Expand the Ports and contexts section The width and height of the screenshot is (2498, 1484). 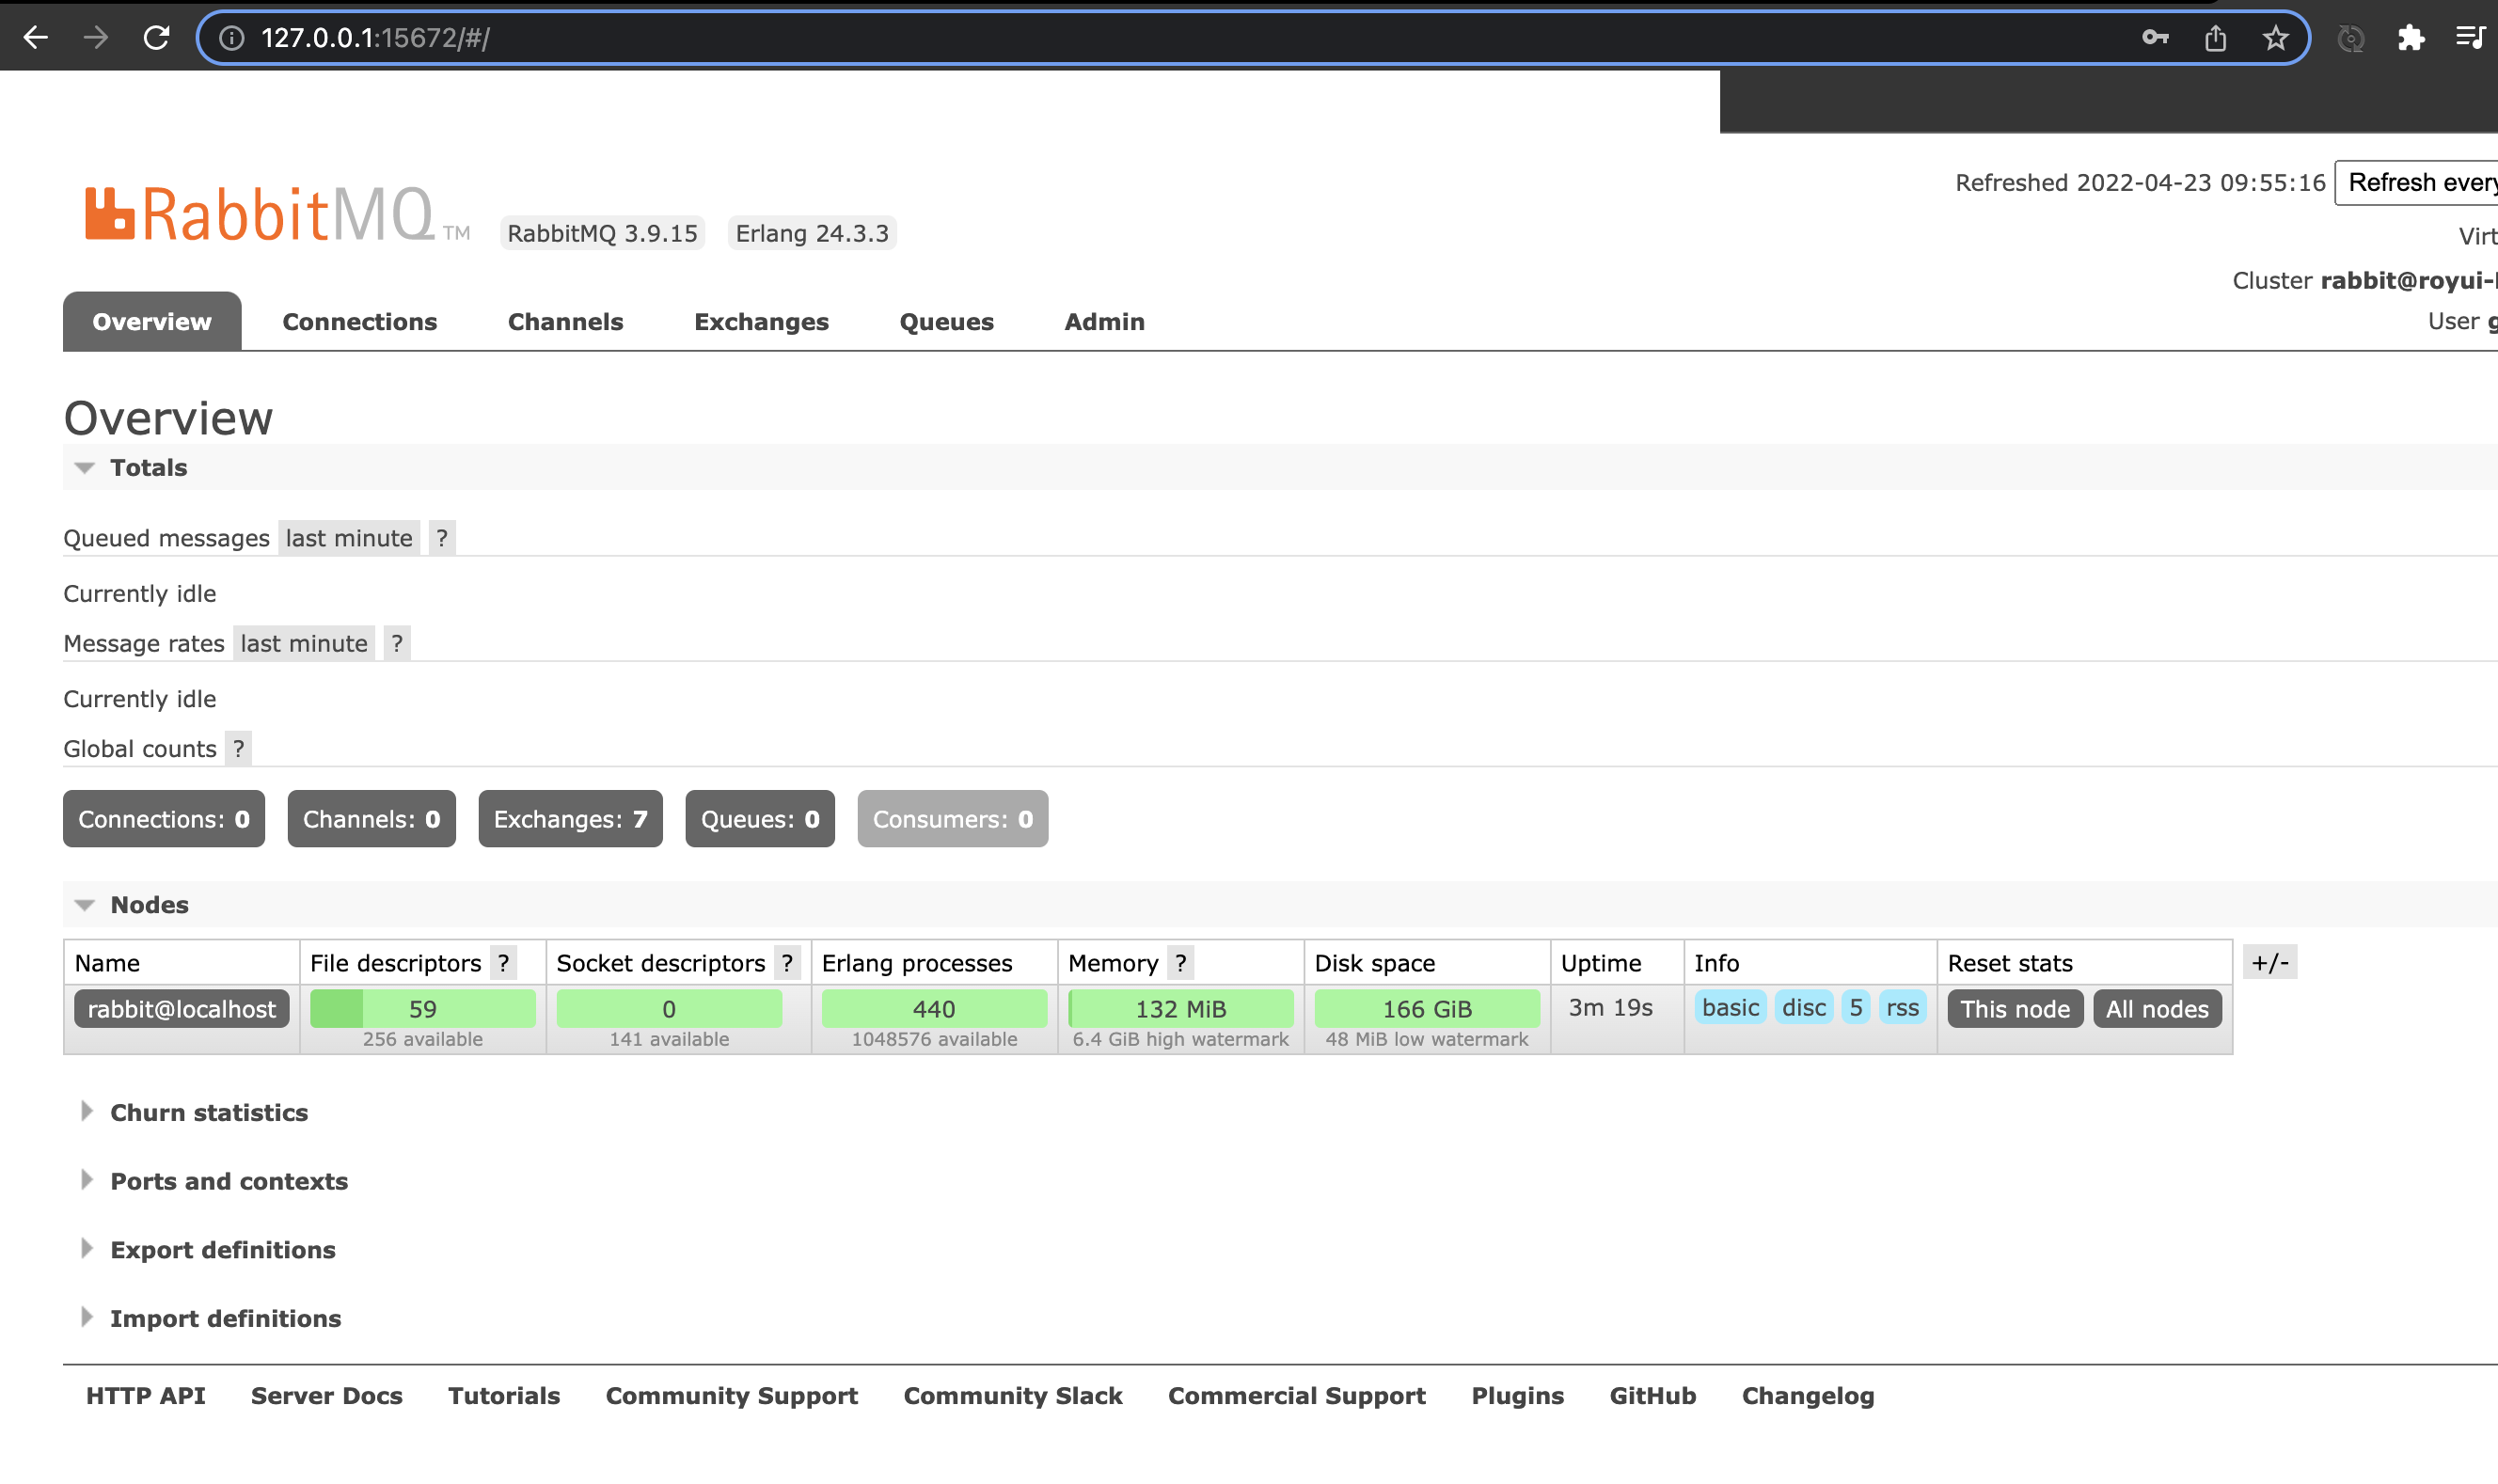(x=228, y=1181)
